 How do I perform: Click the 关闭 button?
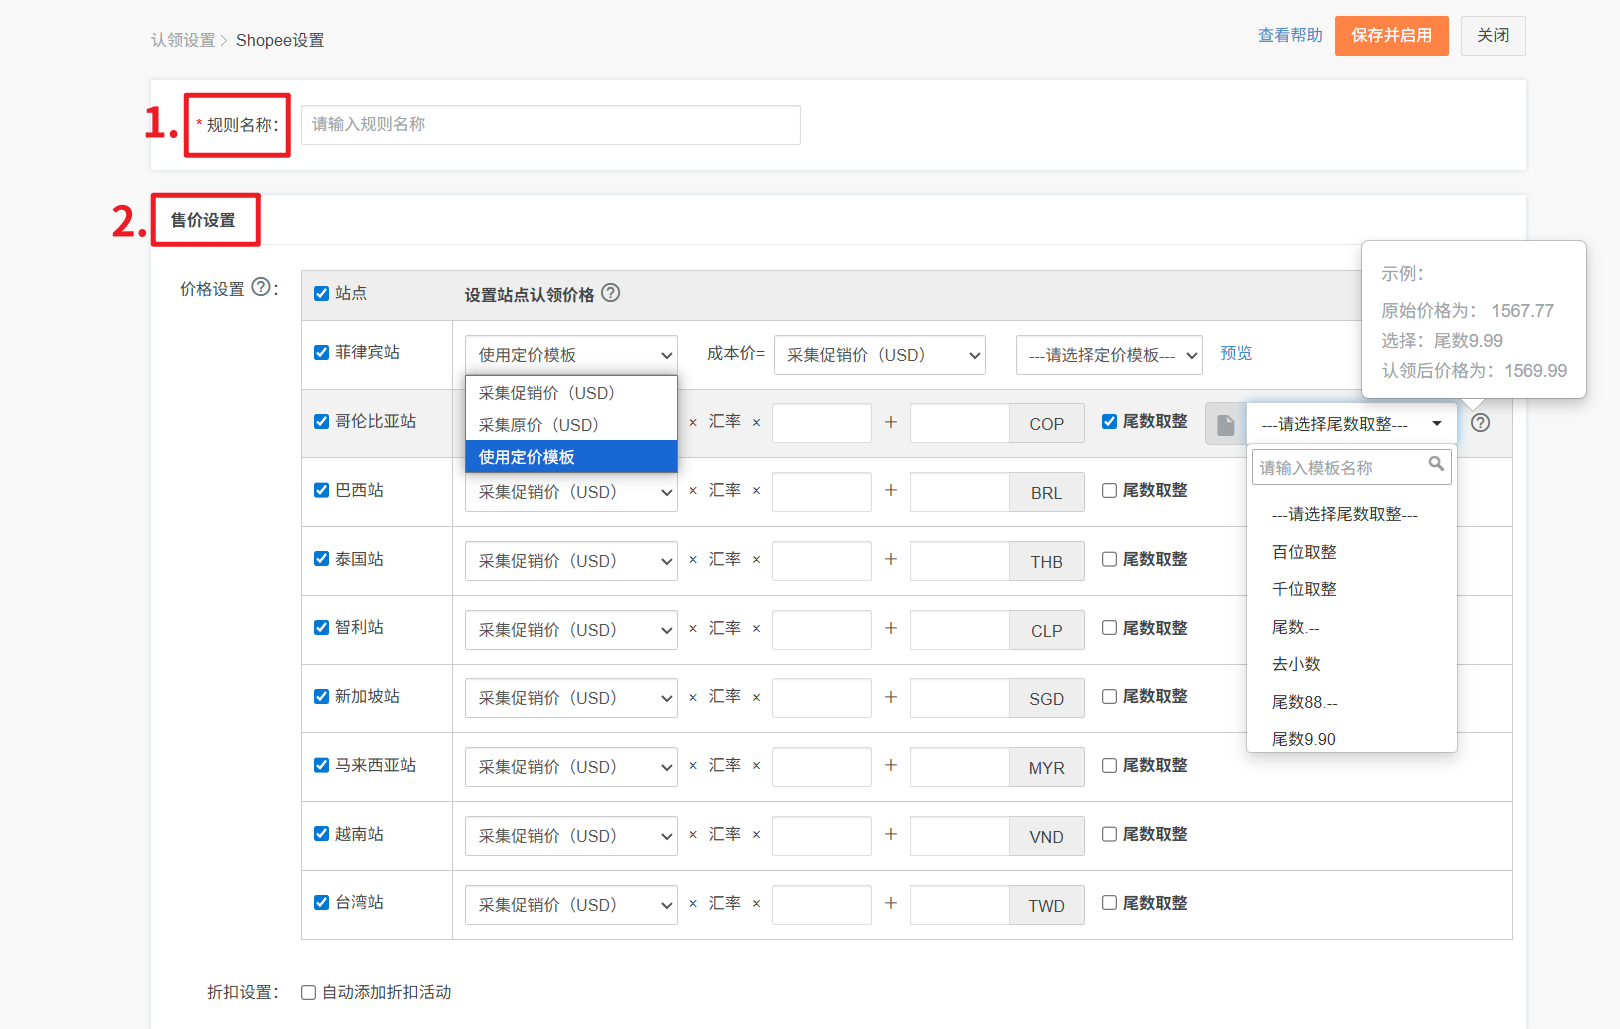click(x=1492, y=36)
